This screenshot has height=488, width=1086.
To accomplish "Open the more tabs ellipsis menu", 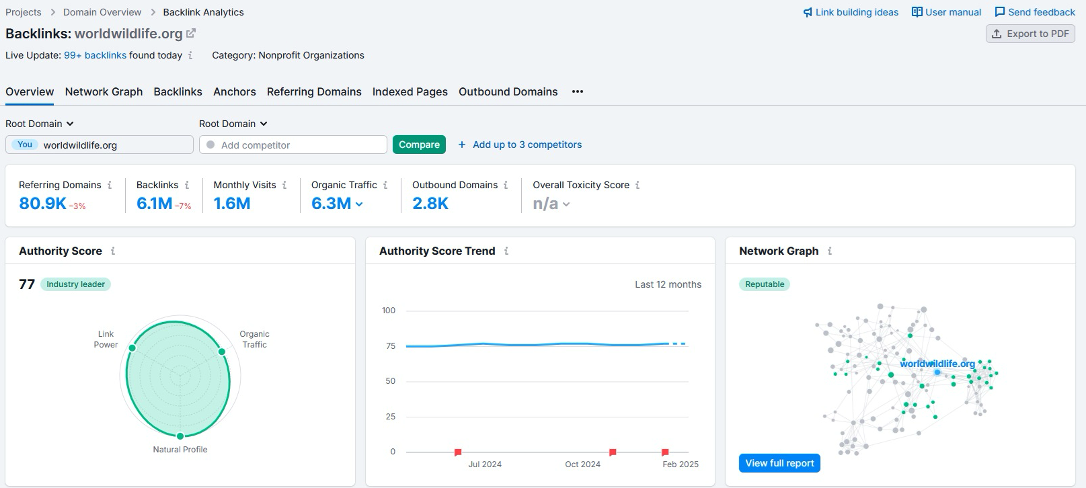I will click(x=578, y=91).
